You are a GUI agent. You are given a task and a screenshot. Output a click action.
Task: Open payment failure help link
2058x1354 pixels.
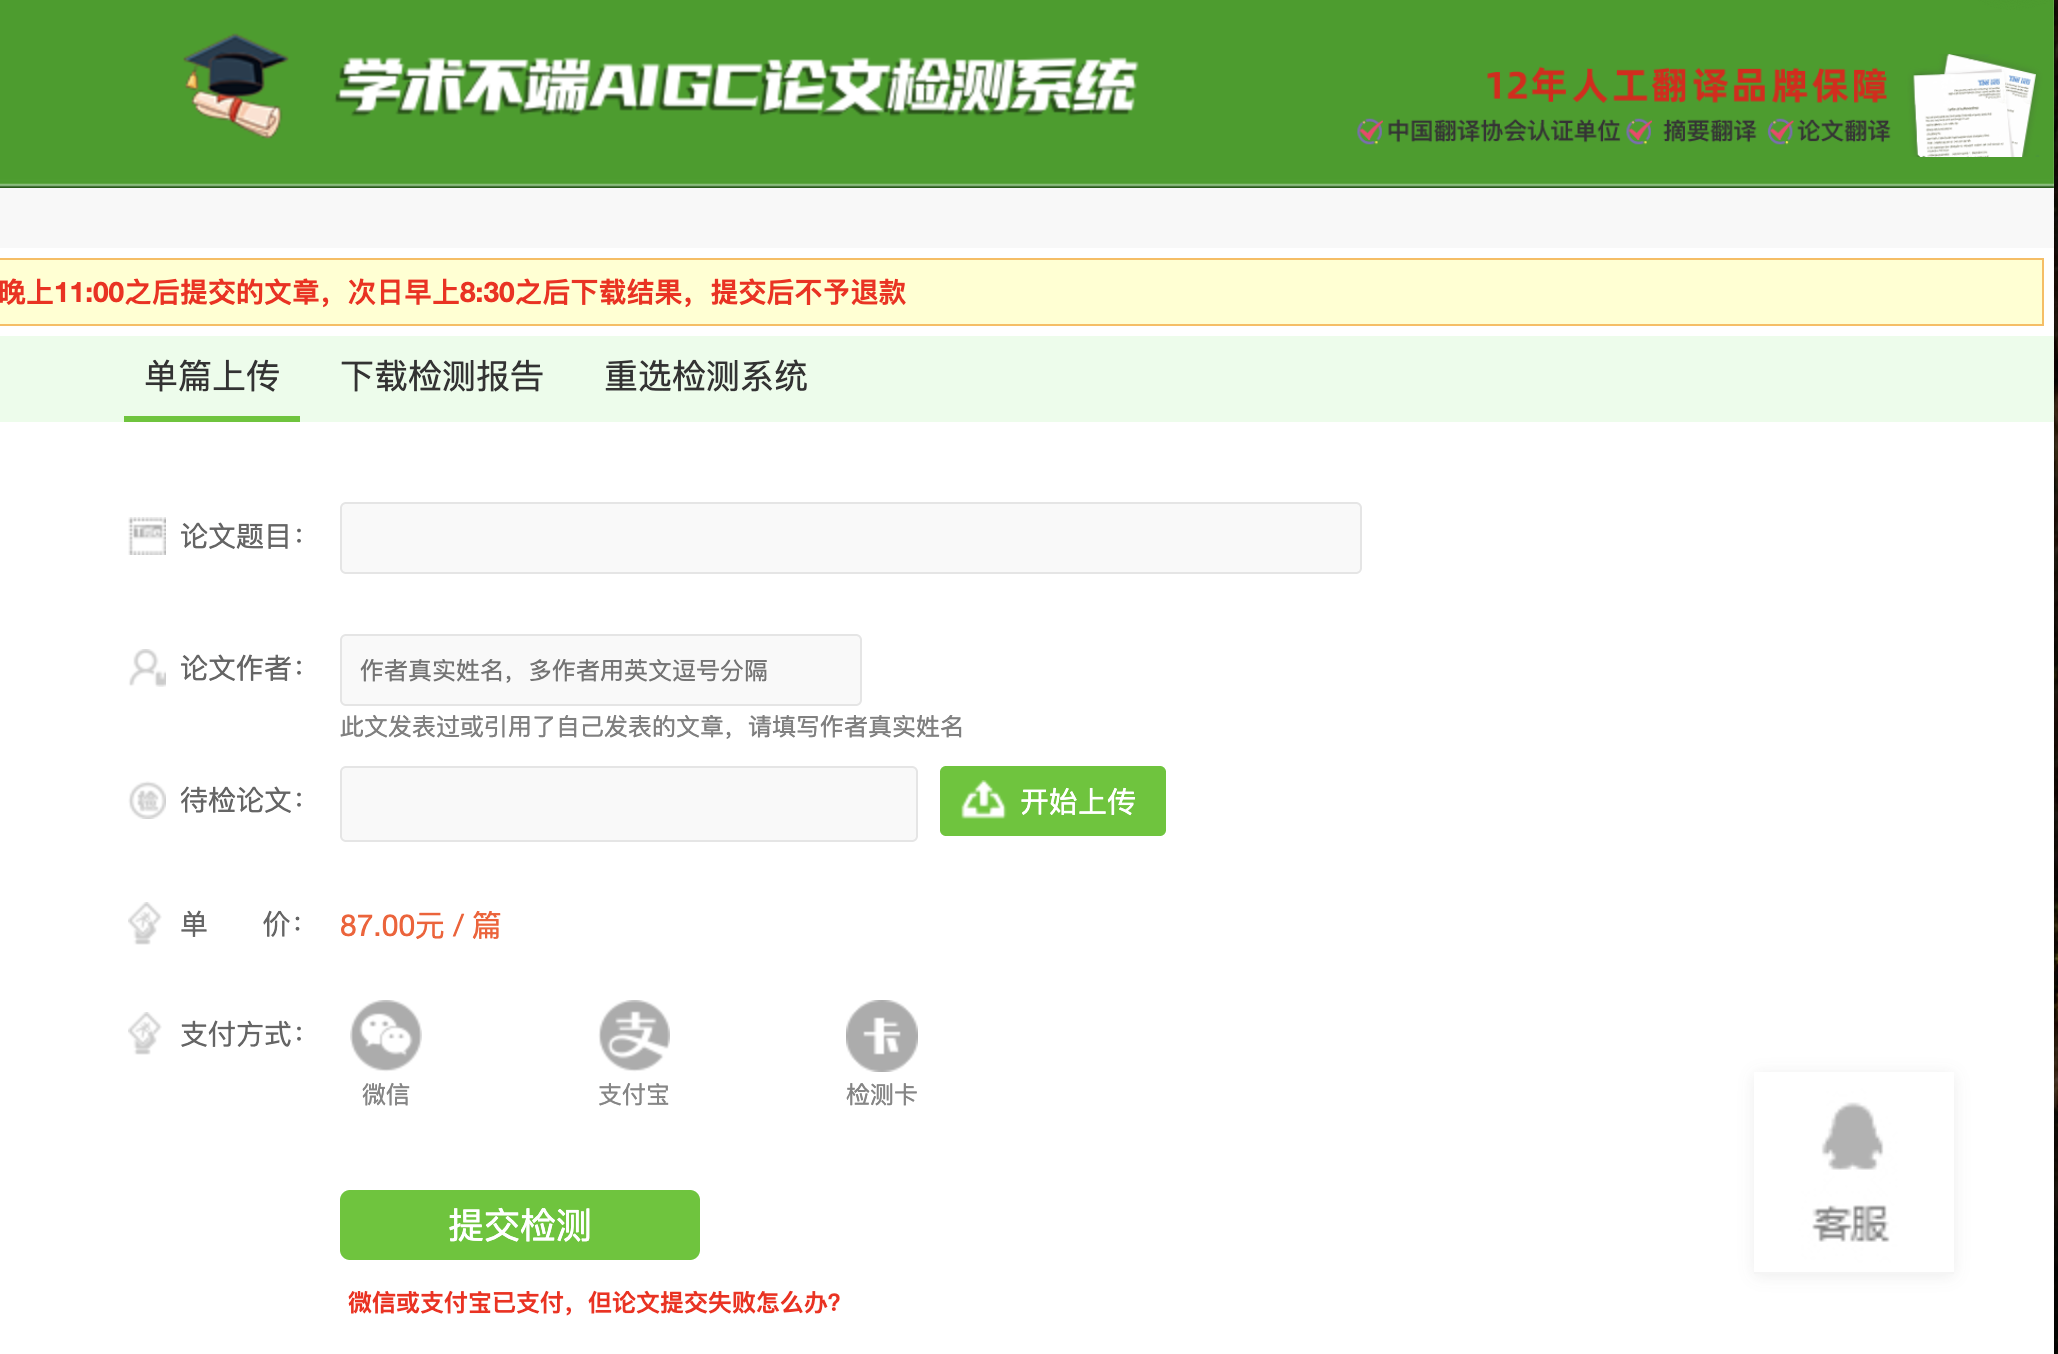(594, 1302)
